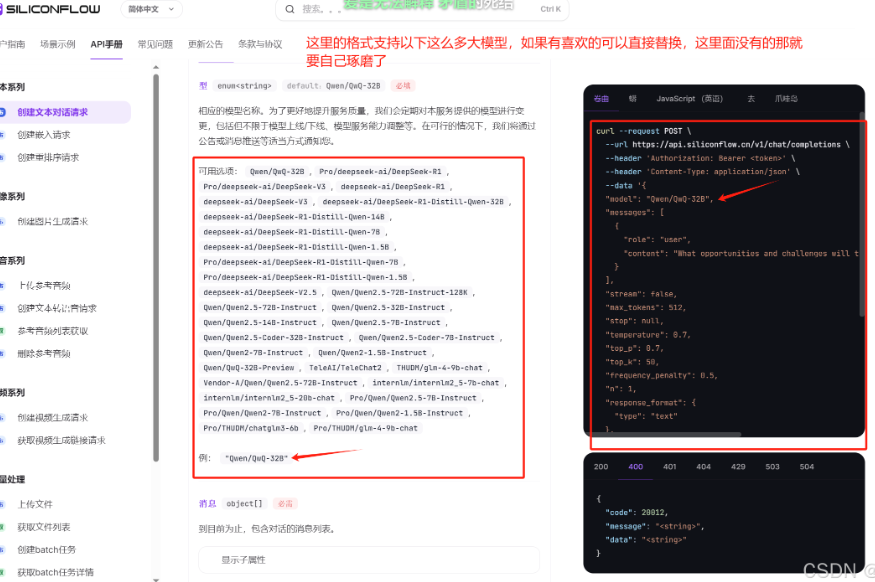Open 创建嵌入请求 in the sidebar
Image resolution: width=875 pixels, height=582 pixels.
click(x=44, y=134)
